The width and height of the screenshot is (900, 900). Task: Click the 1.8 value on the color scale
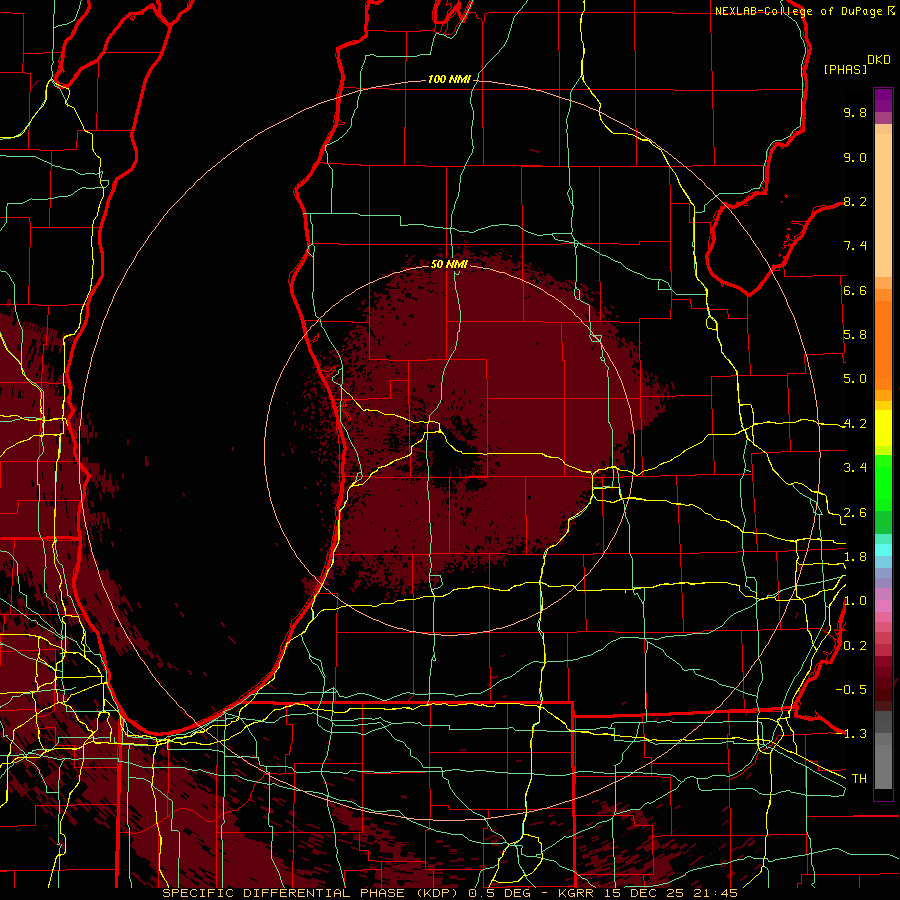855,557
